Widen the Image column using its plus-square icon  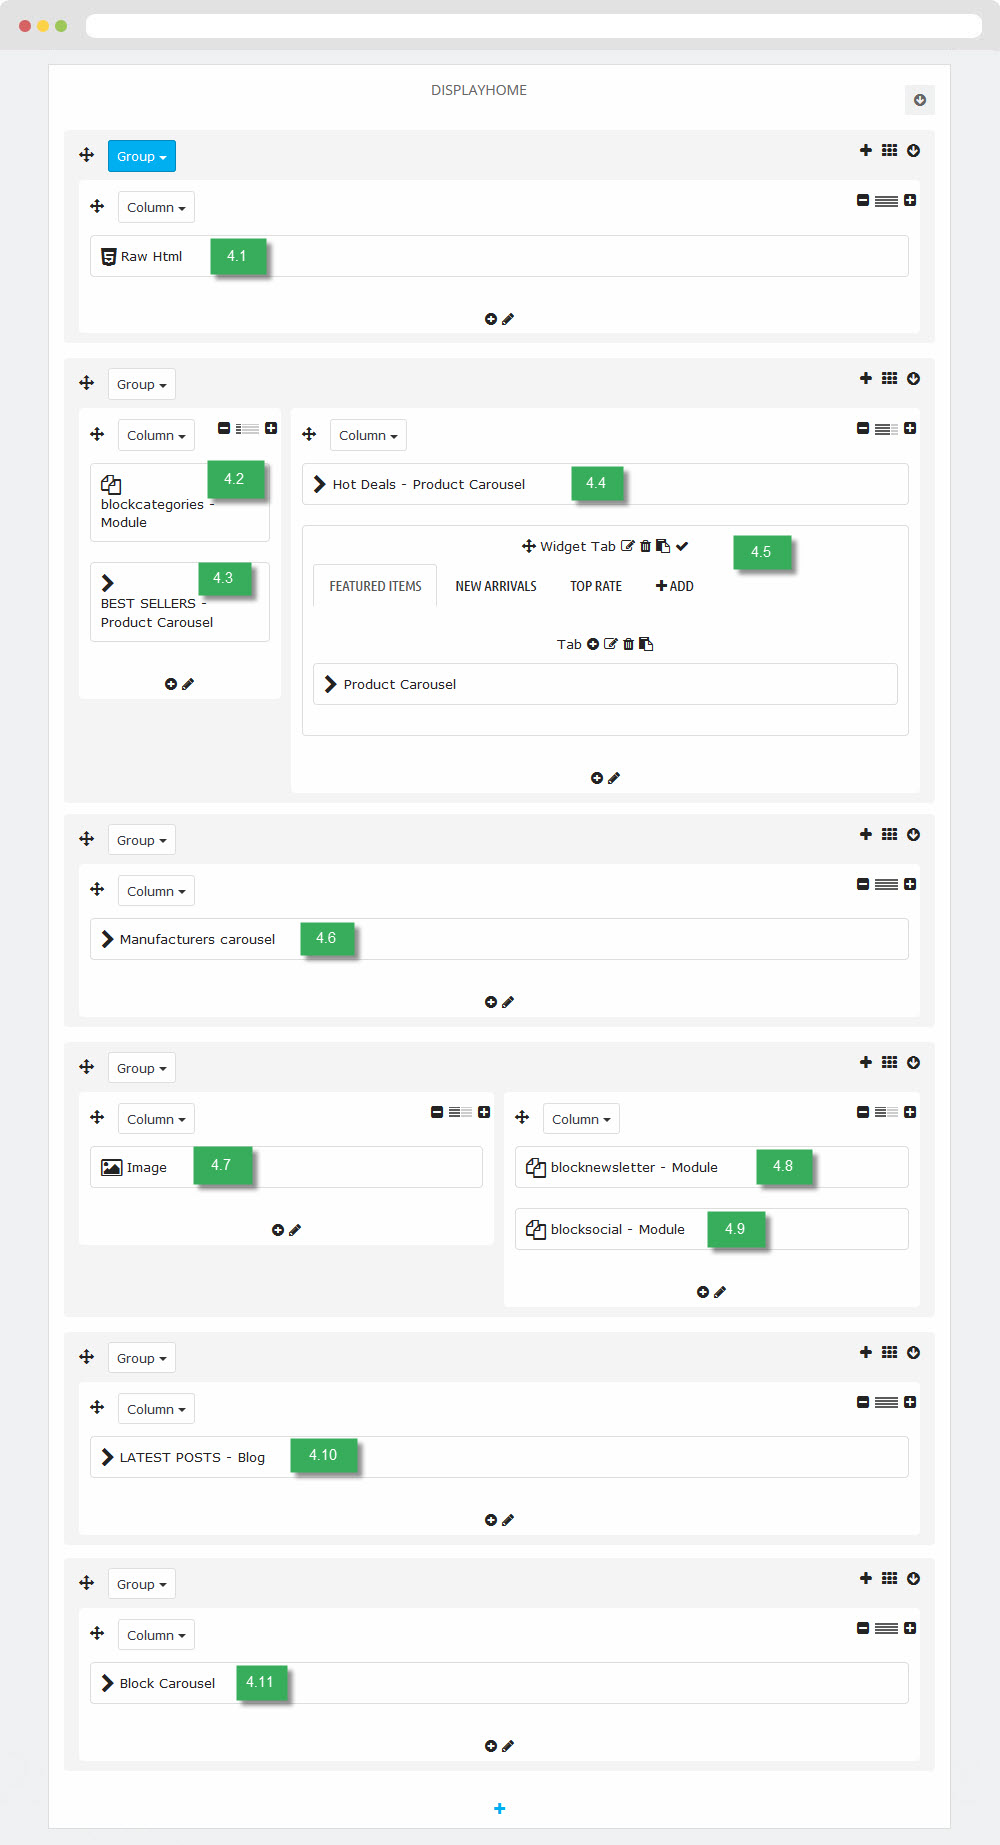click(484, 1112)
